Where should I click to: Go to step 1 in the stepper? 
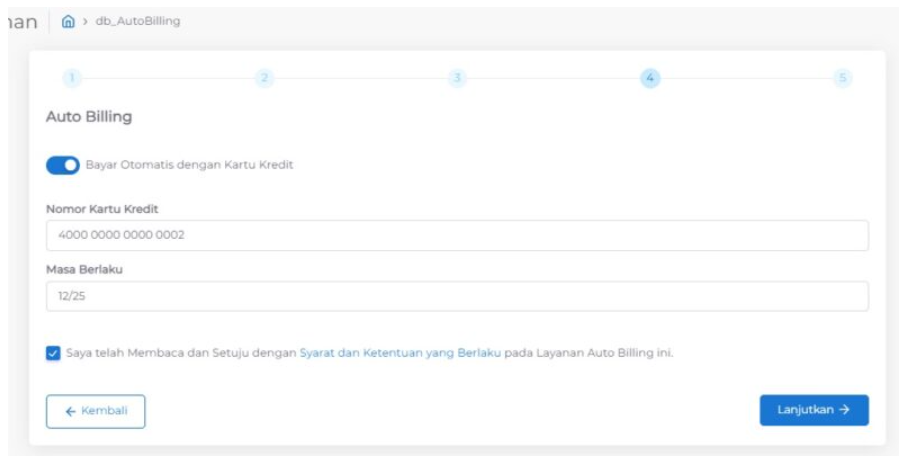72,78
